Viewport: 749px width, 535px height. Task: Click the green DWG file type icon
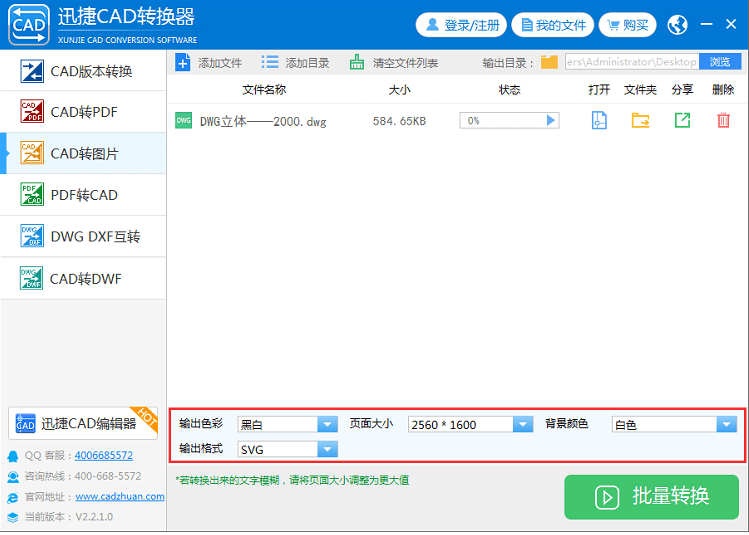[x=183, y=120]
